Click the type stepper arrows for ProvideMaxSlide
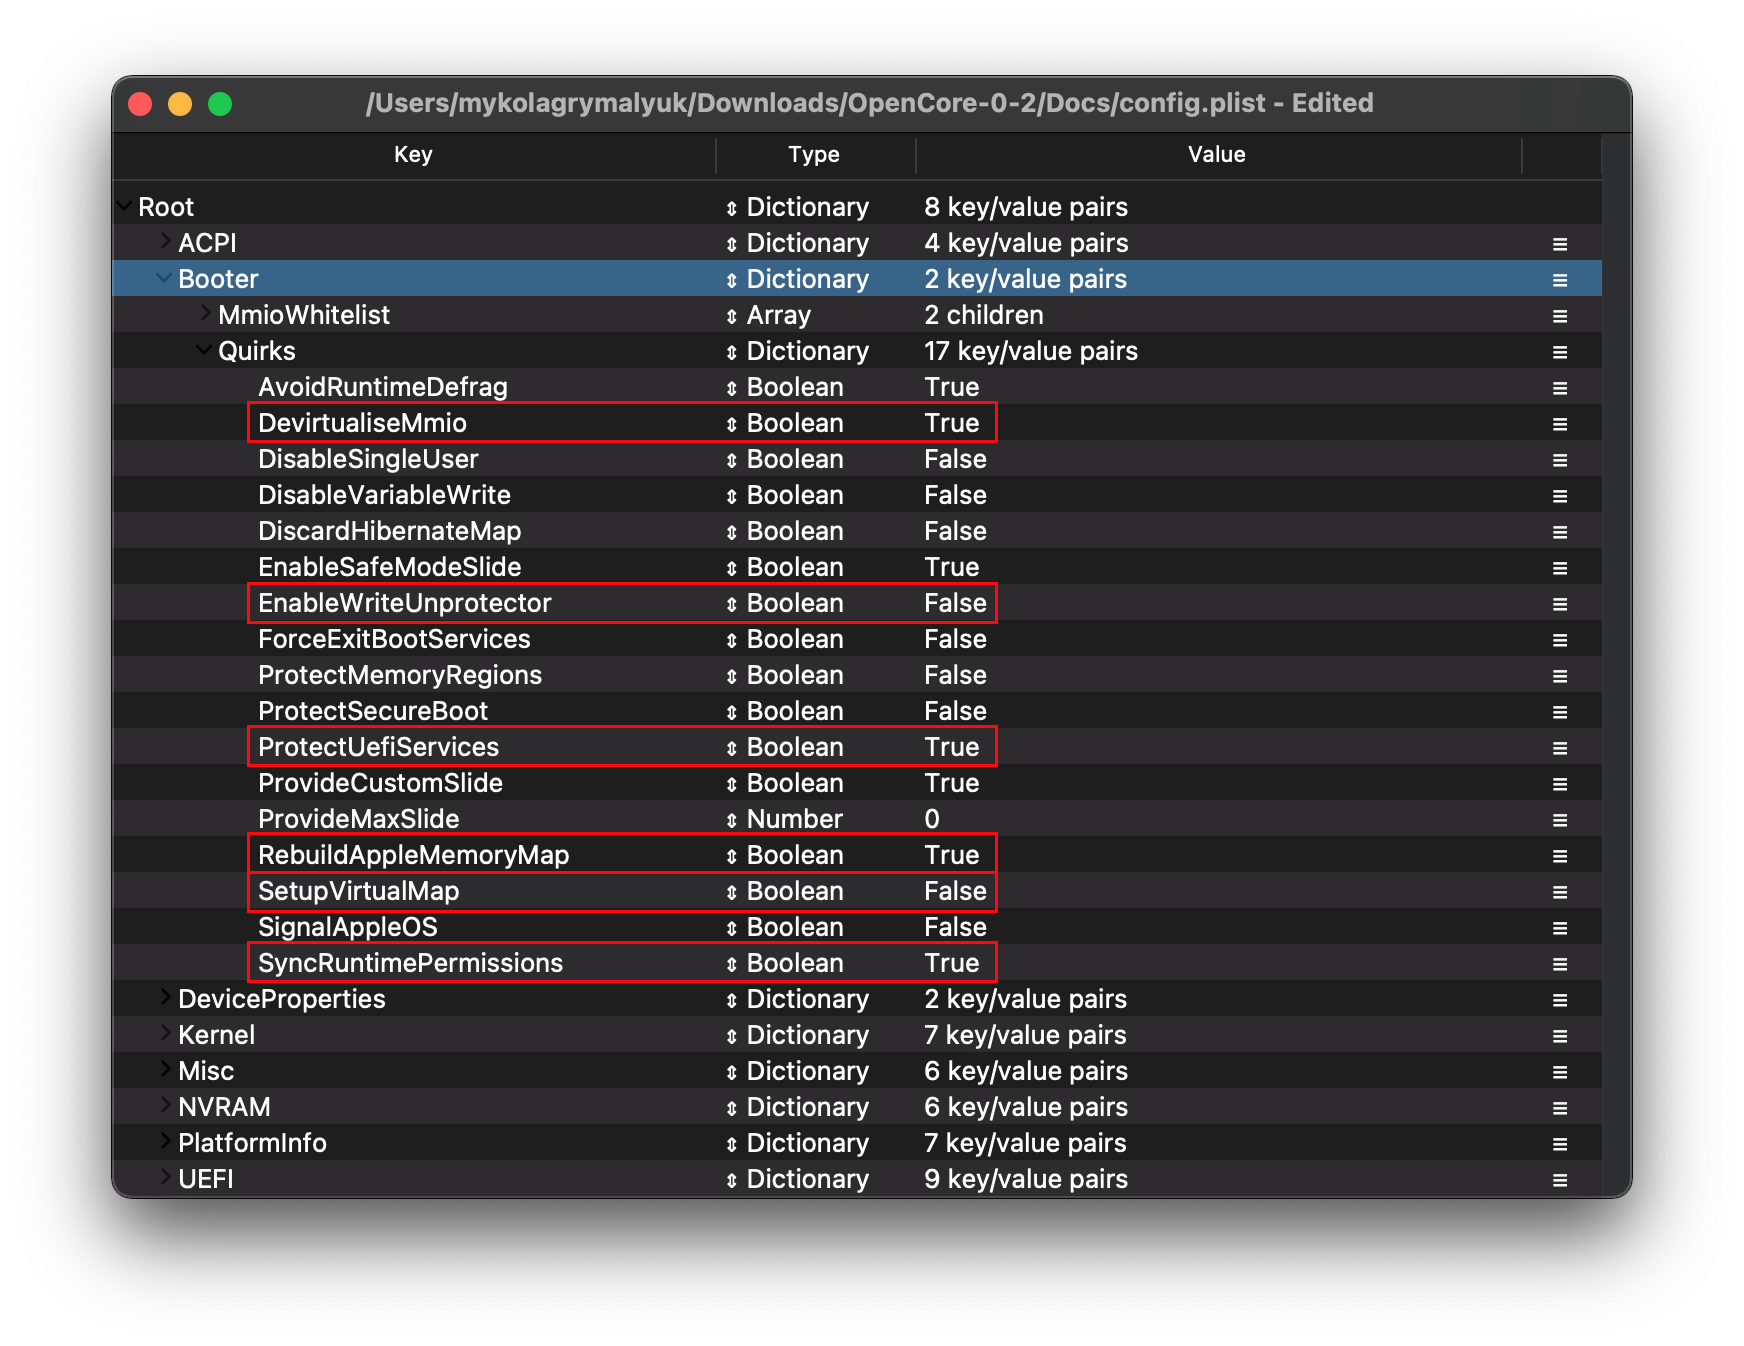 pos(731,820)
